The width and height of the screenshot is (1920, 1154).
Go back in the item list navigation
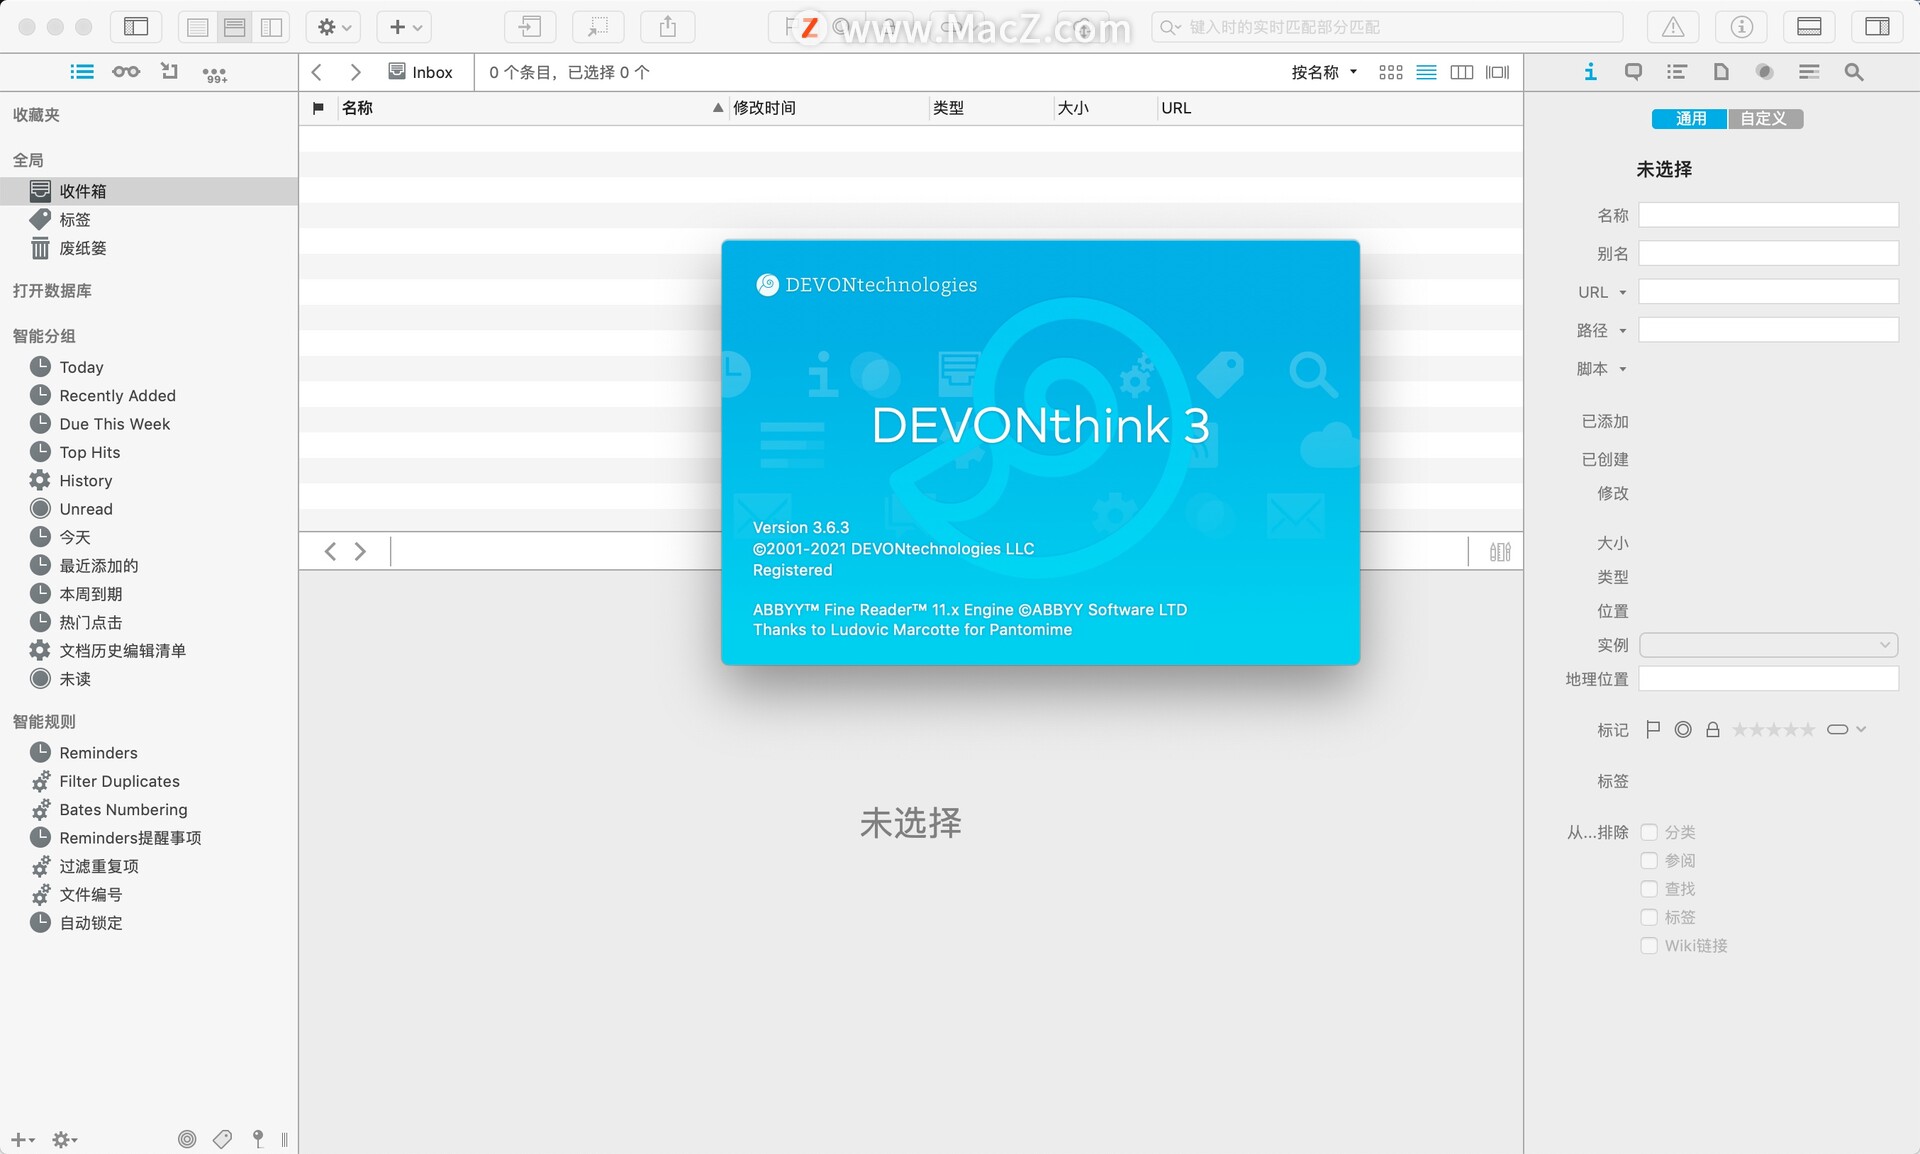click(x=317, y=72)
